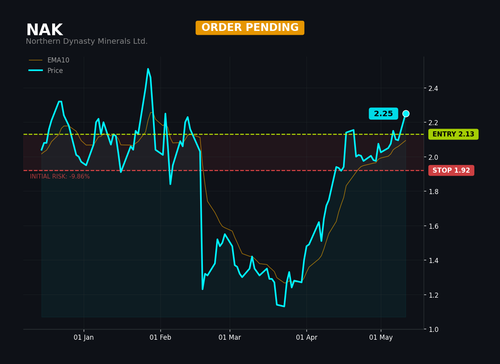Click the EMA10 legend entry

49,60
